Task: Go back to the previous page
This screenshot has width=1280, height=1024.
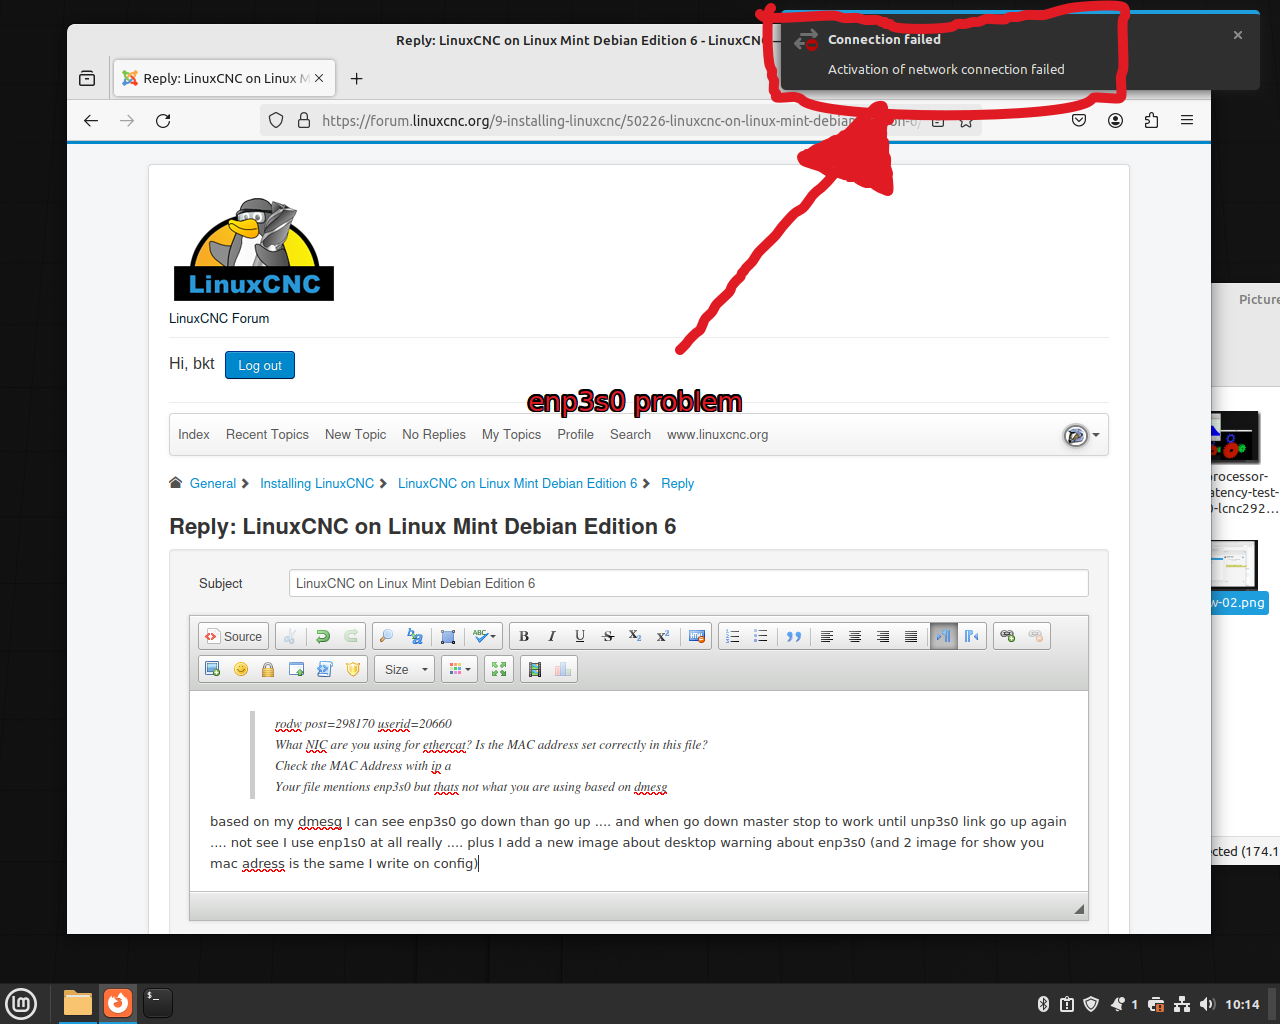Action: click(91, 120)
